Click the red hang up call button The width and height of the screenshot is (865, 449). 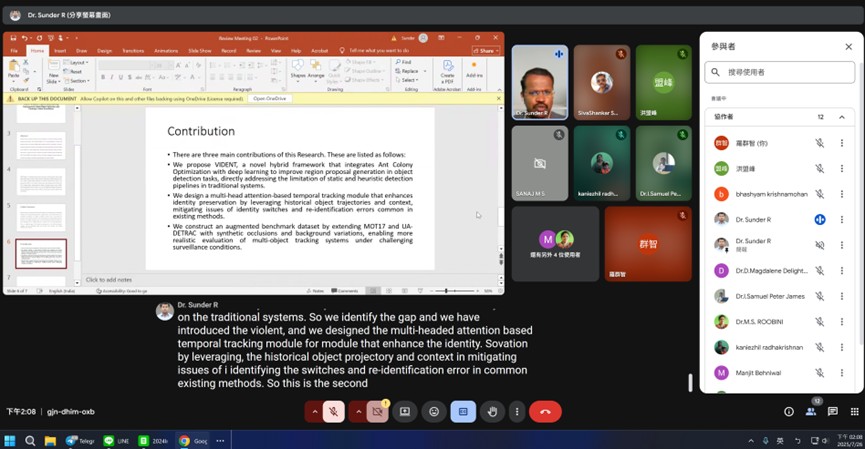click(545, 411)
